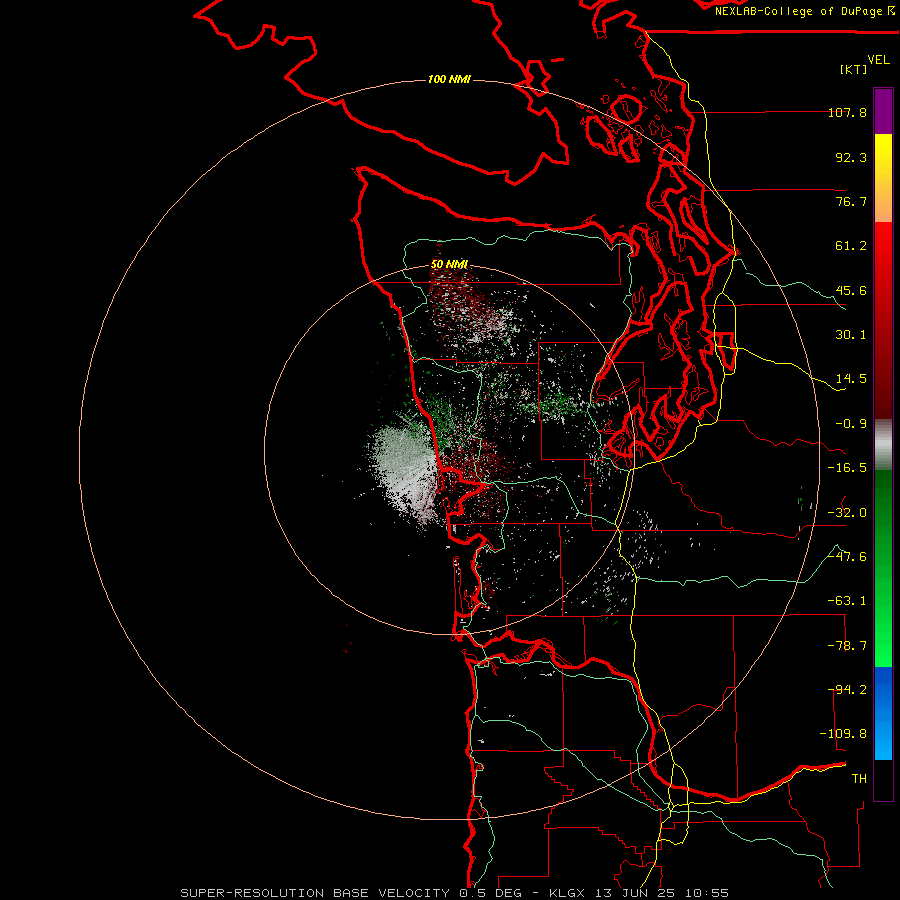Click the bright green segment of color bar
This screenshot has width=900, height=900.
883,568
